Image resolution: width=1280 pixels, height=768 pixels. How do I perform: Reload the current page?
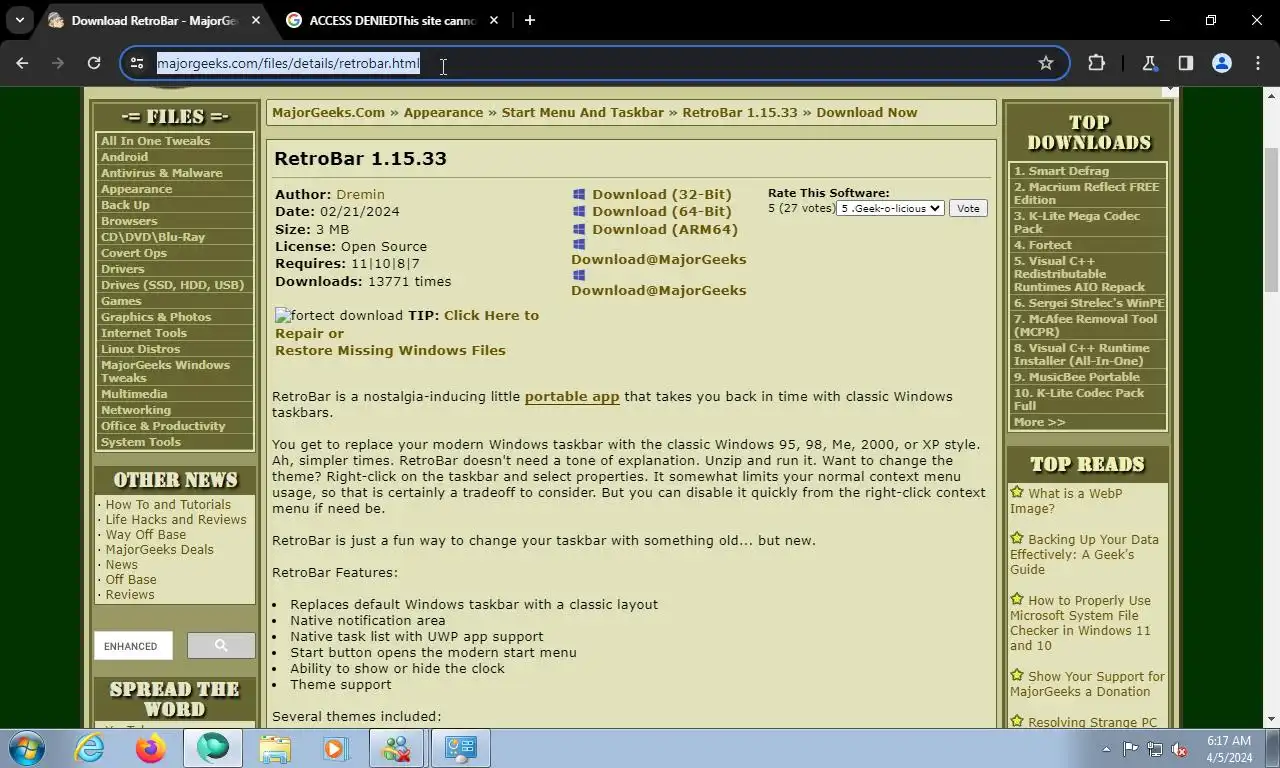[x=94, y=63]
